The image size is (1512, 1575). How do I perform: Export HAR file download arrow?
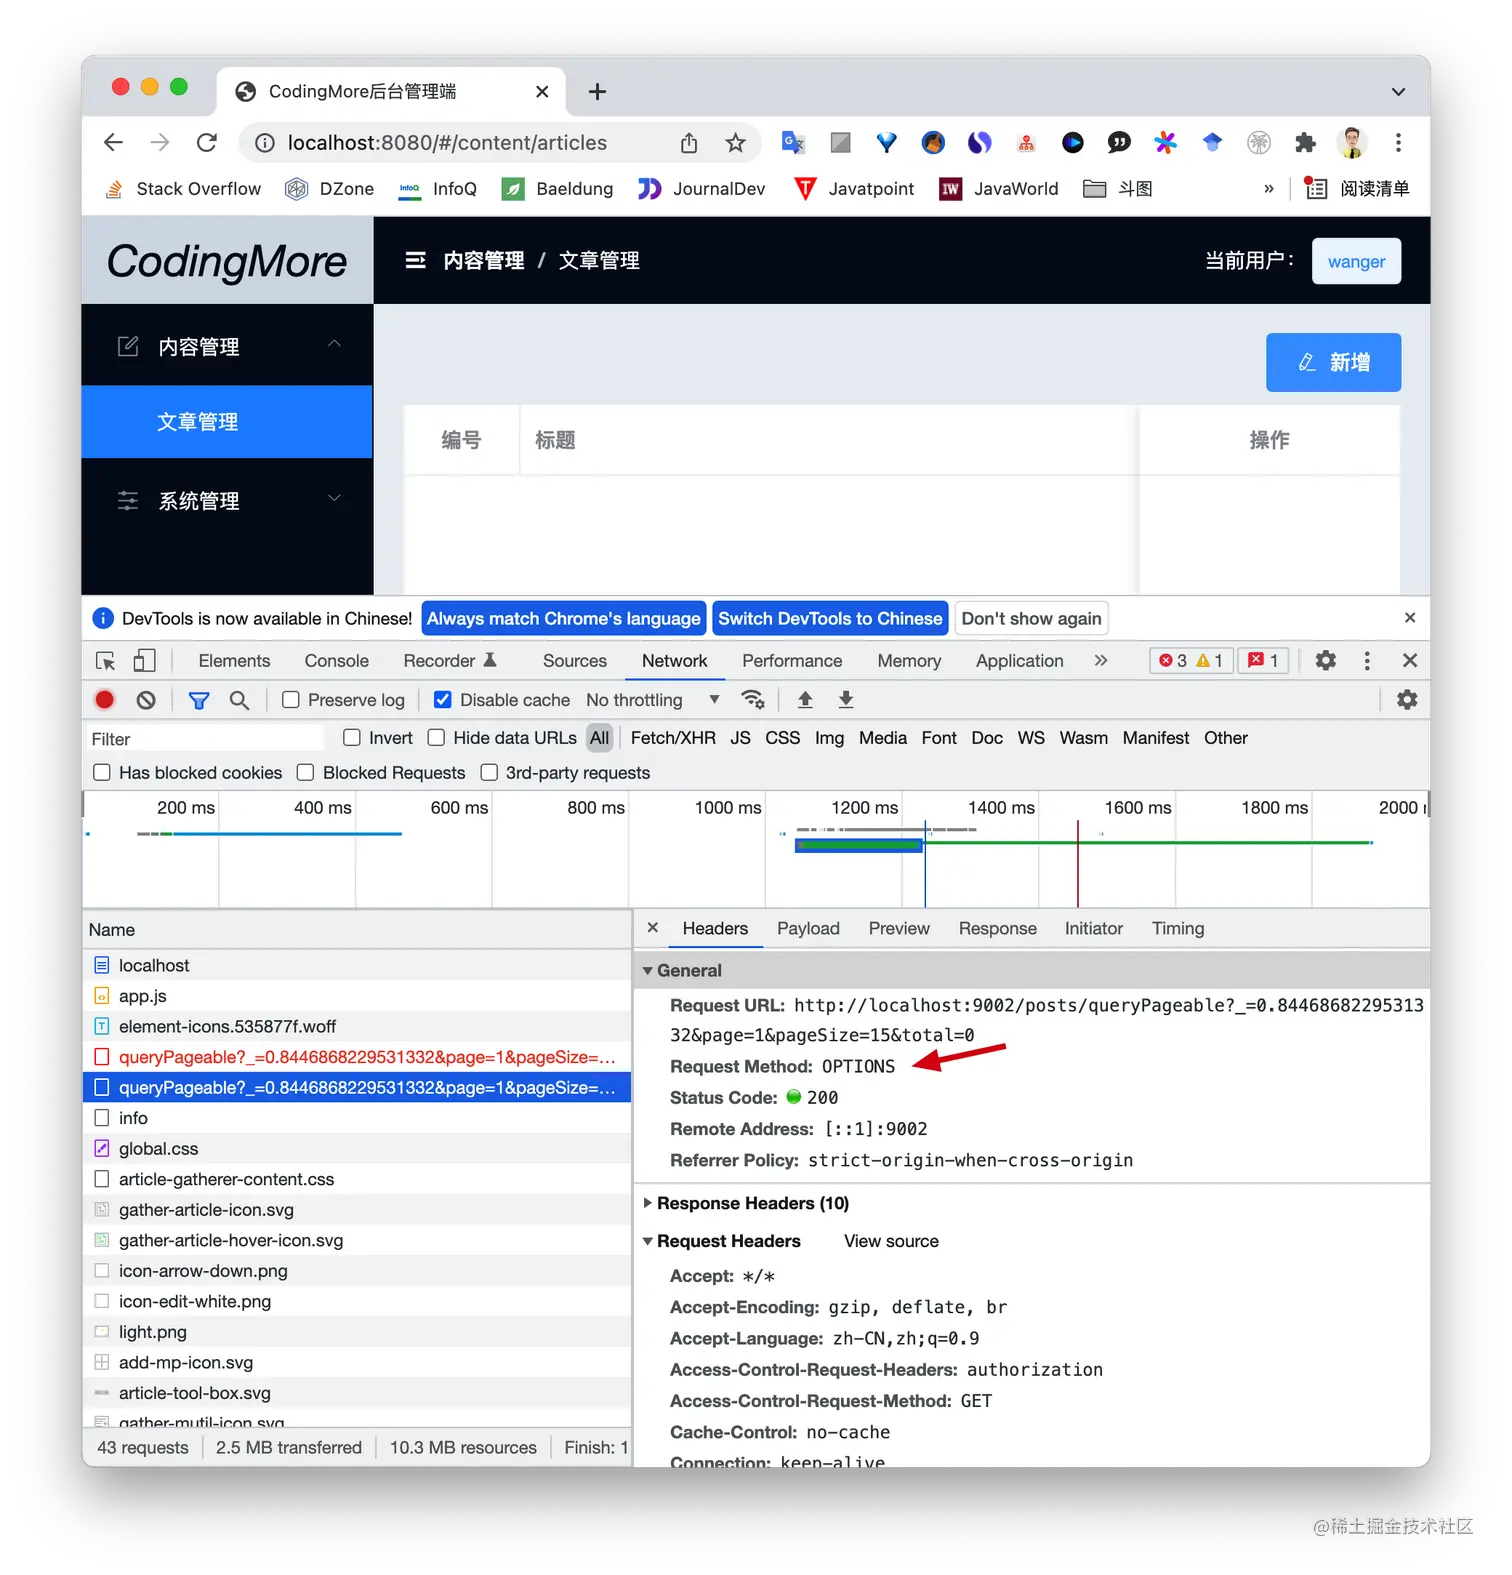(846, 700)
